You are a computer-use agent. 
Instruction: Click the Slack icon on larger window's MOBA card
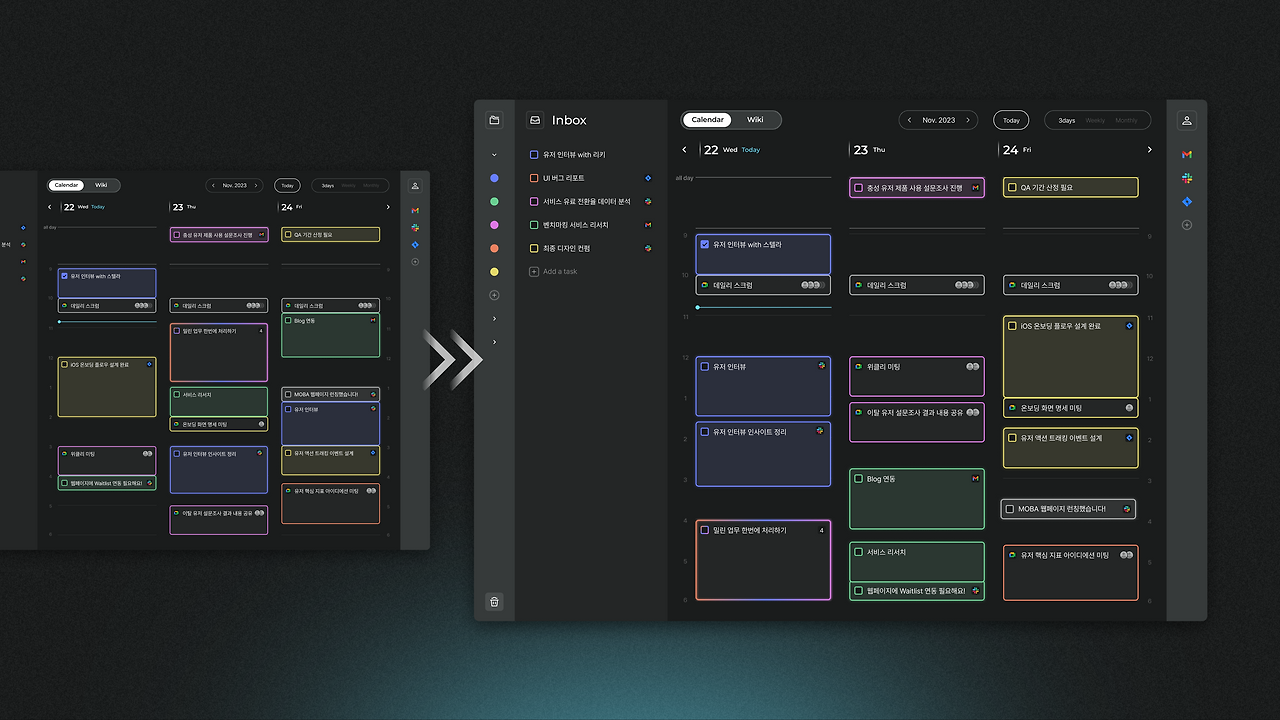click(x=1126, y=509)
